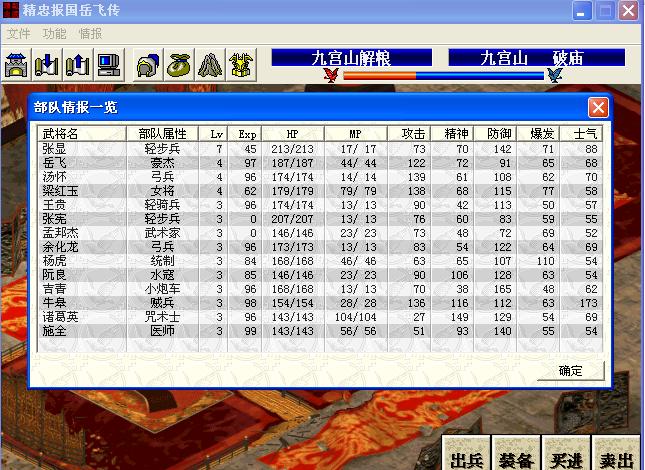Select the 孟邦杰 row
Screen dimensions: 645x470
pyautogui.click(x=320, y=233)
